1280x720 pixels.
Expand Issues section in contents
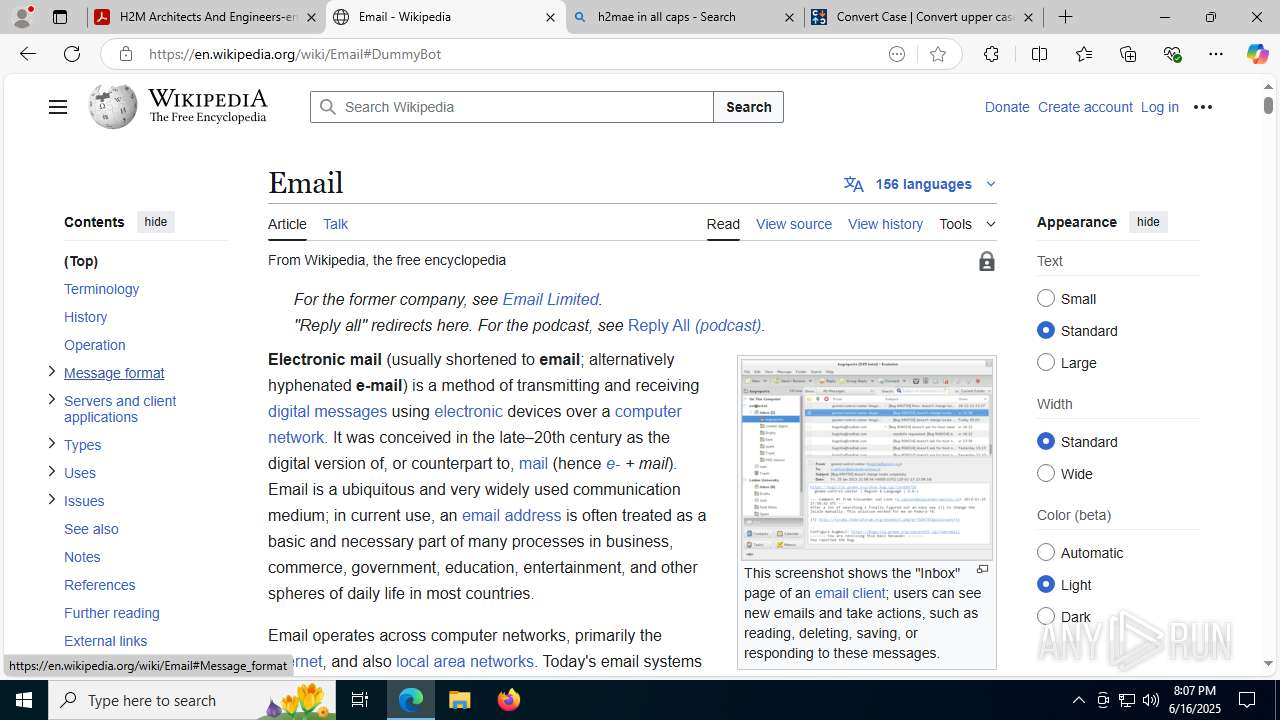click(x=51, y=499)
